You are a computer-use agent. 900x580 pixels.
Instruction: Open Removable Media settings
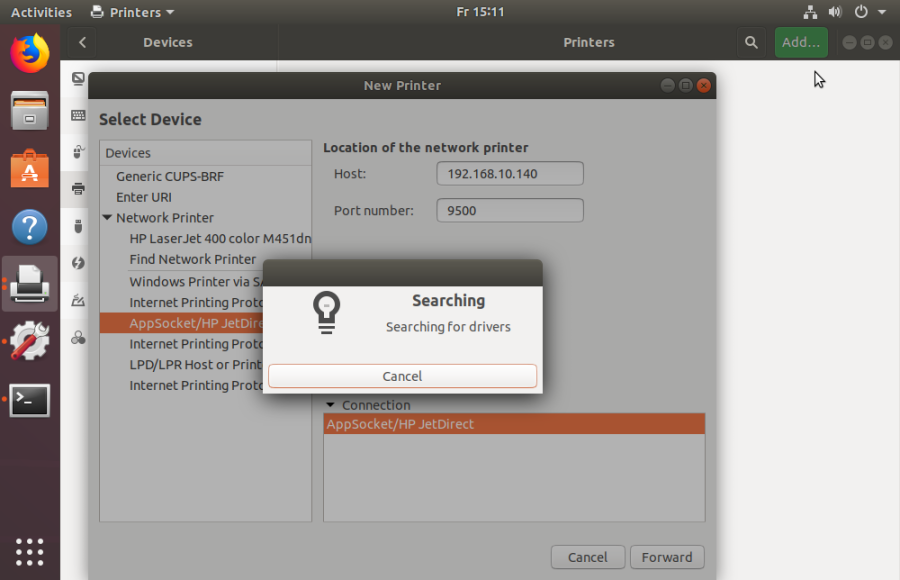pos(77,226)
